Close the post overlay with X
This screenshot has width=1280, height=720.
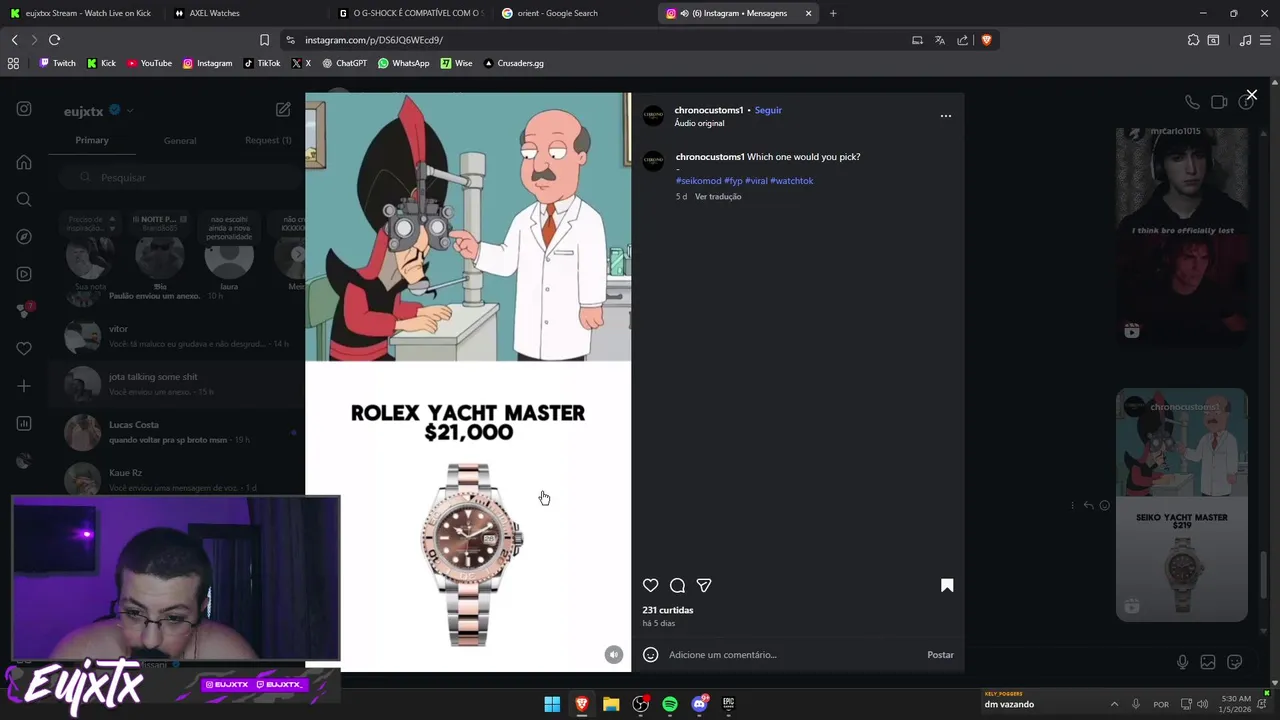tap(1251, 96)
